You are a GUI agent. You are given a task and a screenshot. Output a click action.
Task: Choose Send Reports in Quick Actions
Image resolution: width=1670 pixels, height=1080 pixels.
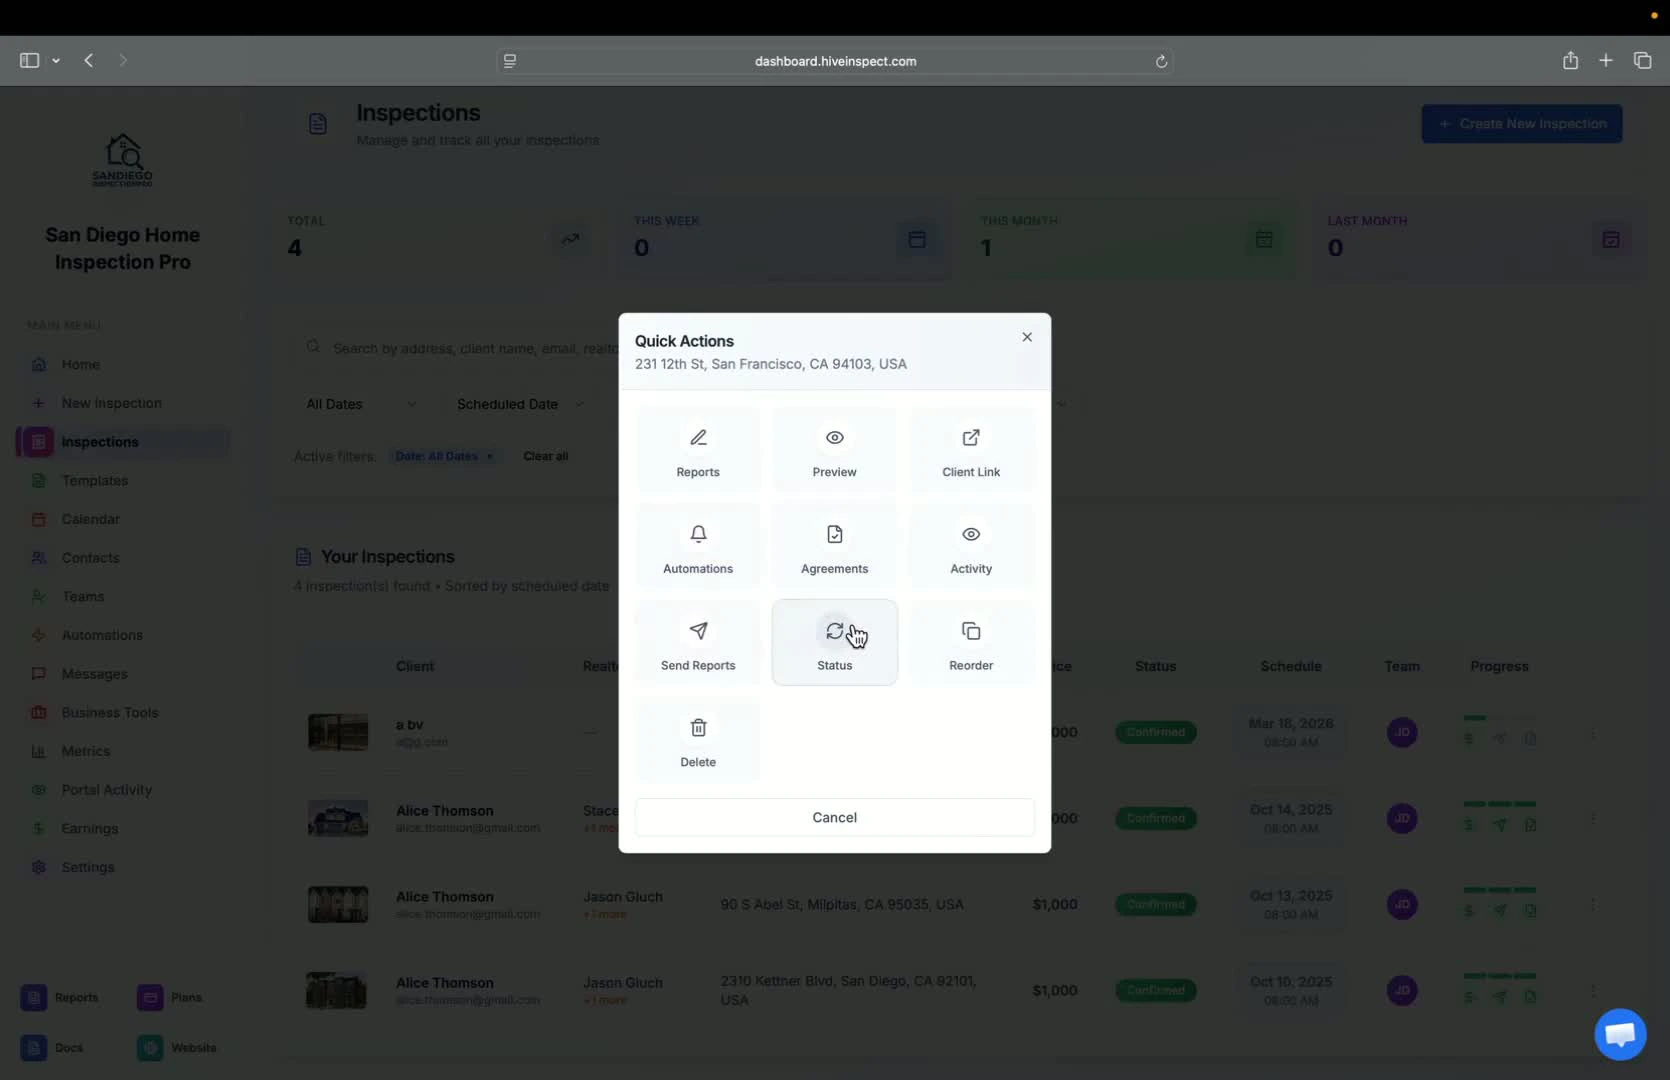[698, 643]
